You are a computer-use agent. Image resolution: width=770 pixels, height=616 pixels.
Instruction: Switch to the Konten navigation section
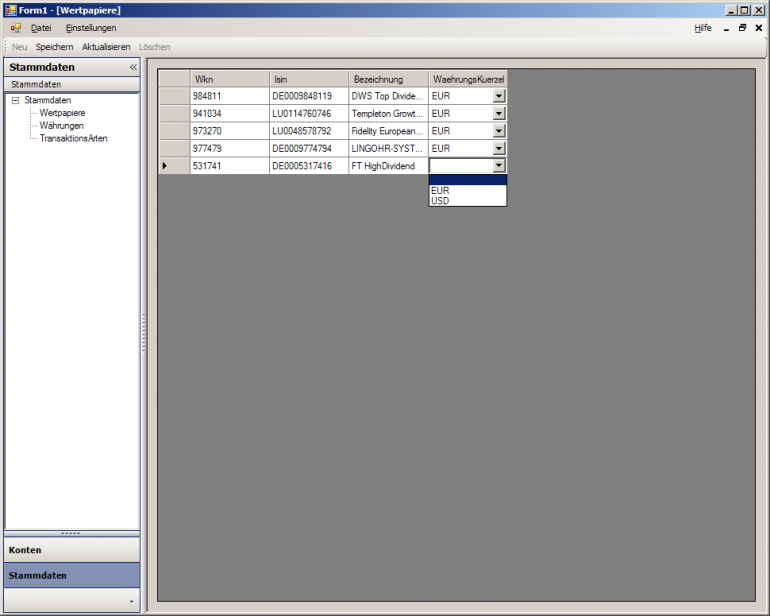[72, 550]
